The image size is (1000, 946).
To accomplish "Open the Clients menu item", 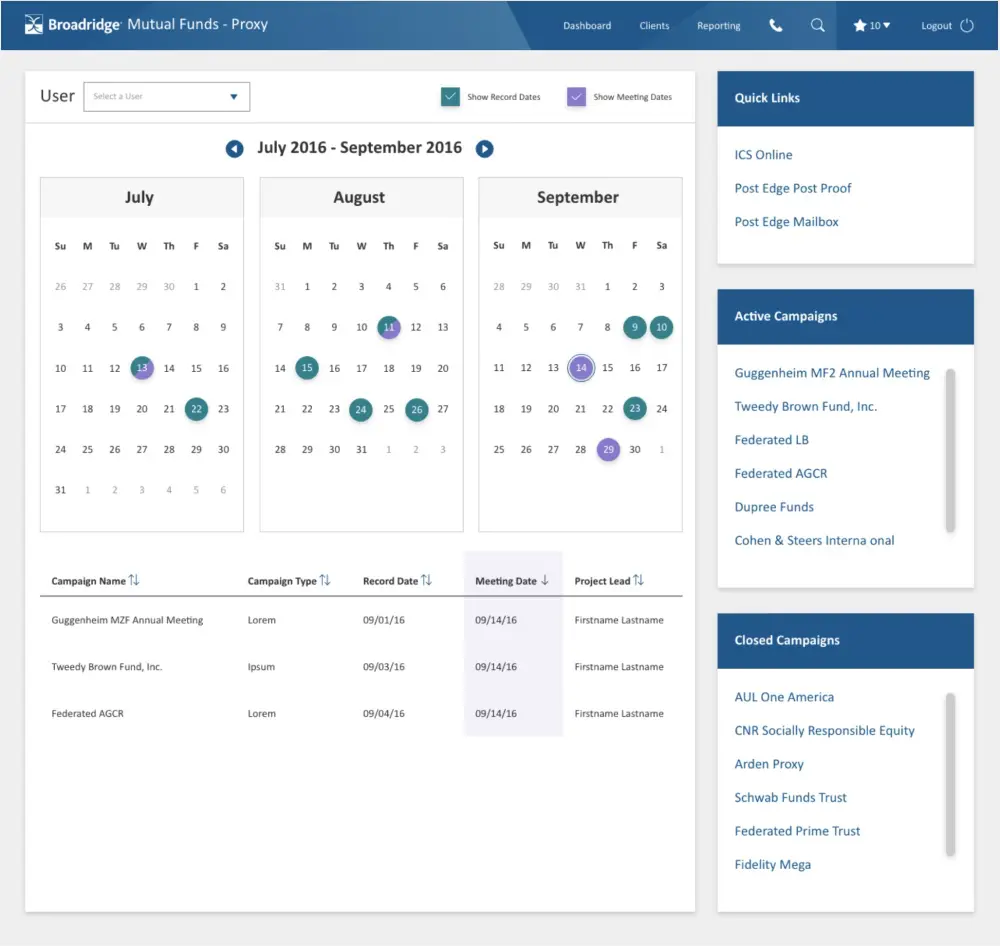I will (654, 26).
